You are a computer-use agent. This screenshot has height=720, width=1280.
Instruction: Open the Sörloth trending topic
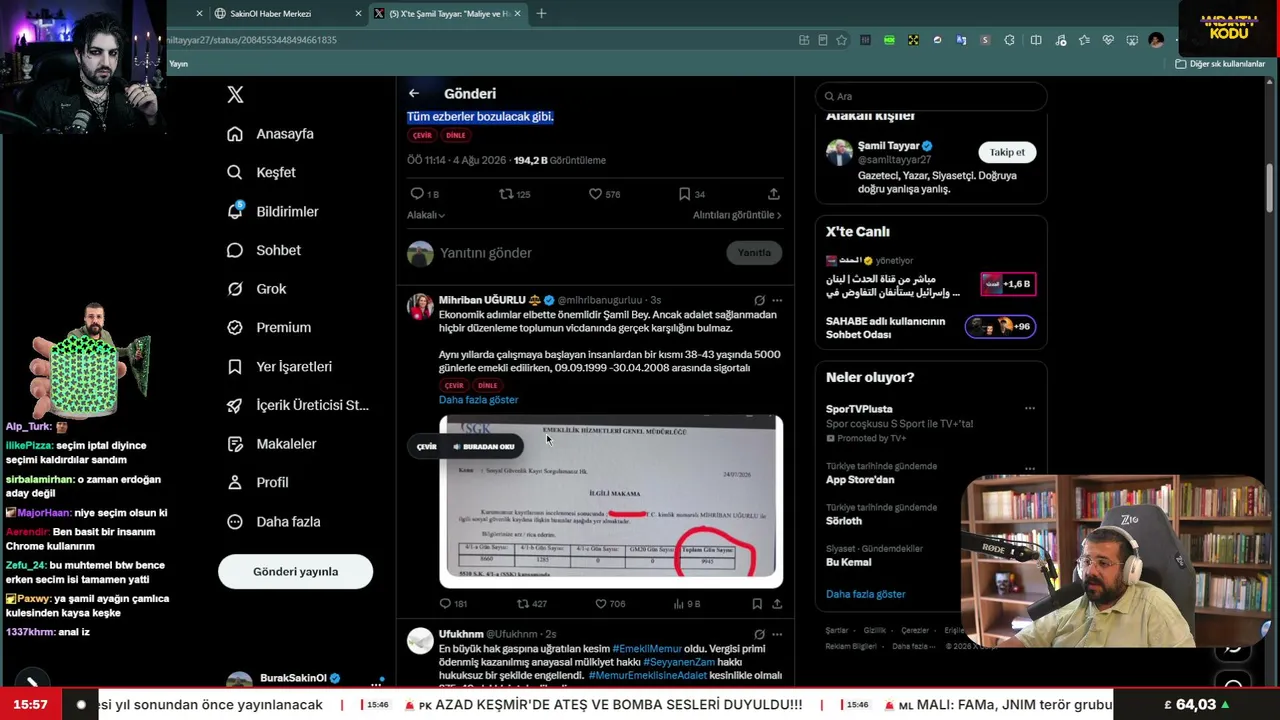[844, 521]
